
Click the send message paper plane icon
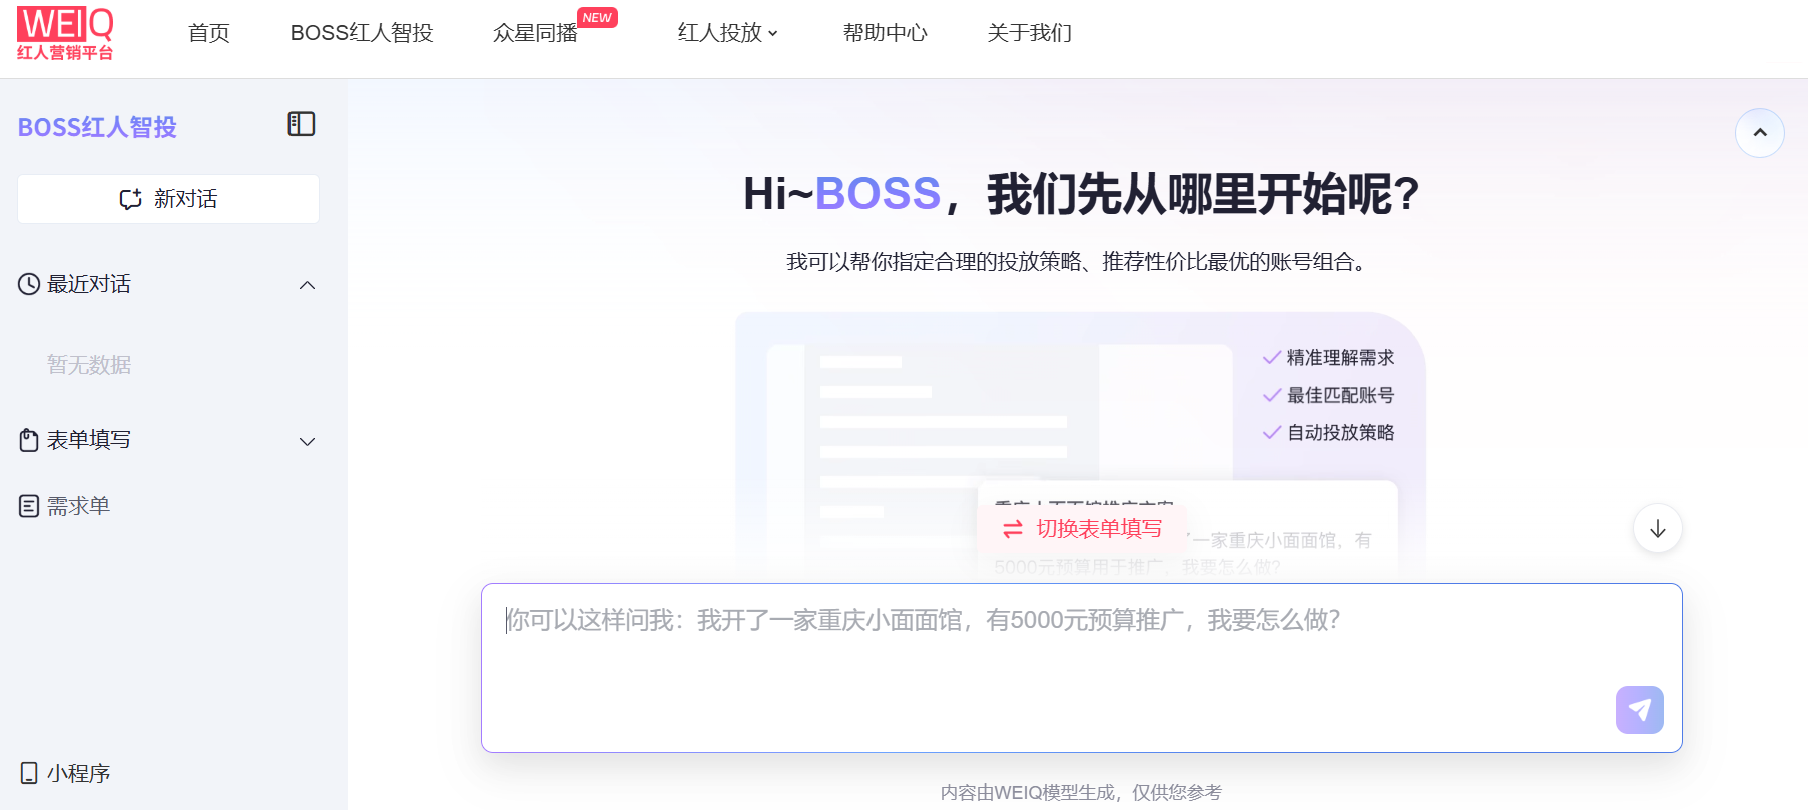[1639, 710]
